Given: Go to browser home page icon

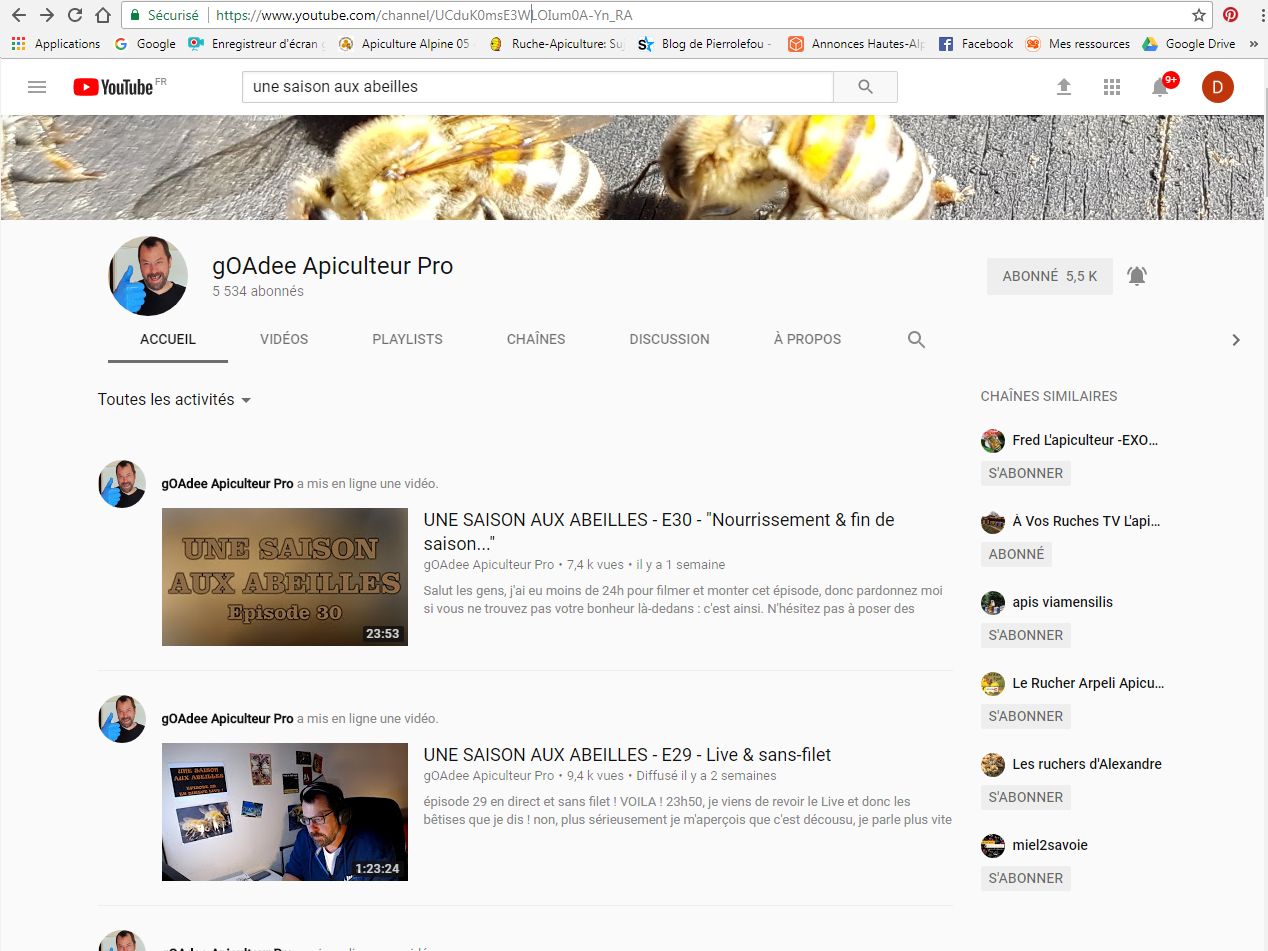Looking at the screenshot, I should 103,15.
